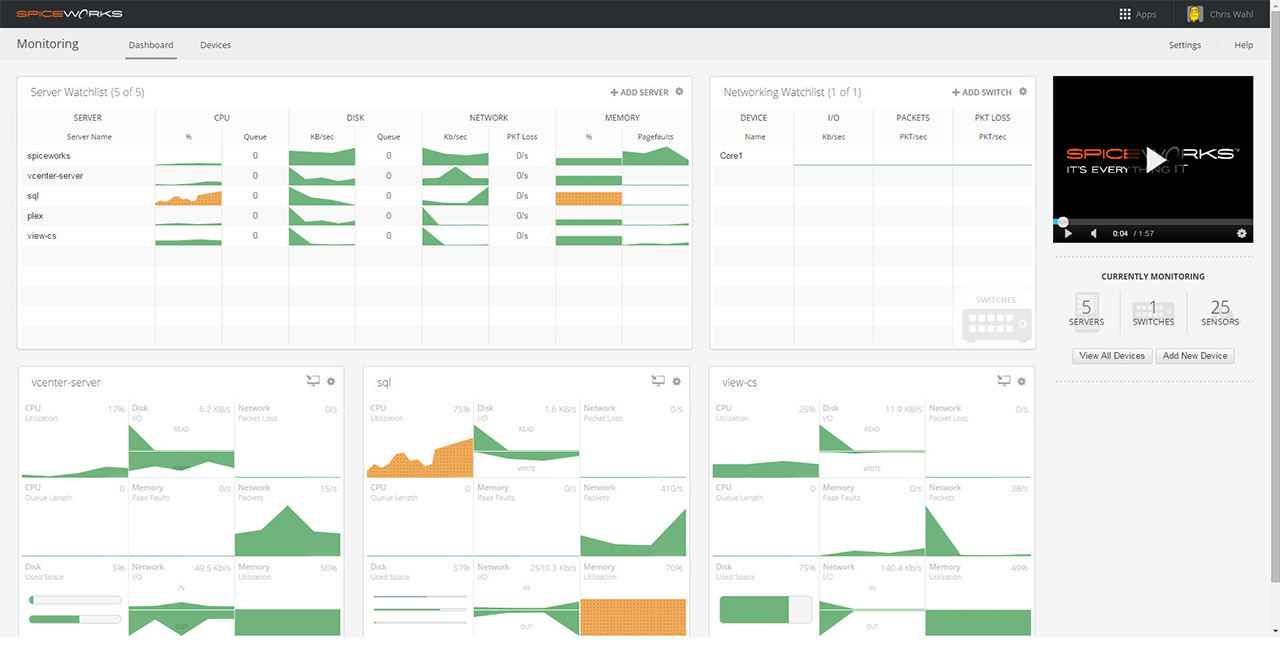The width and height of the screenshot is (1280, 664).
Task: Click Add Switch in Networking Watchlist
Action: click(x=982, y=92)
